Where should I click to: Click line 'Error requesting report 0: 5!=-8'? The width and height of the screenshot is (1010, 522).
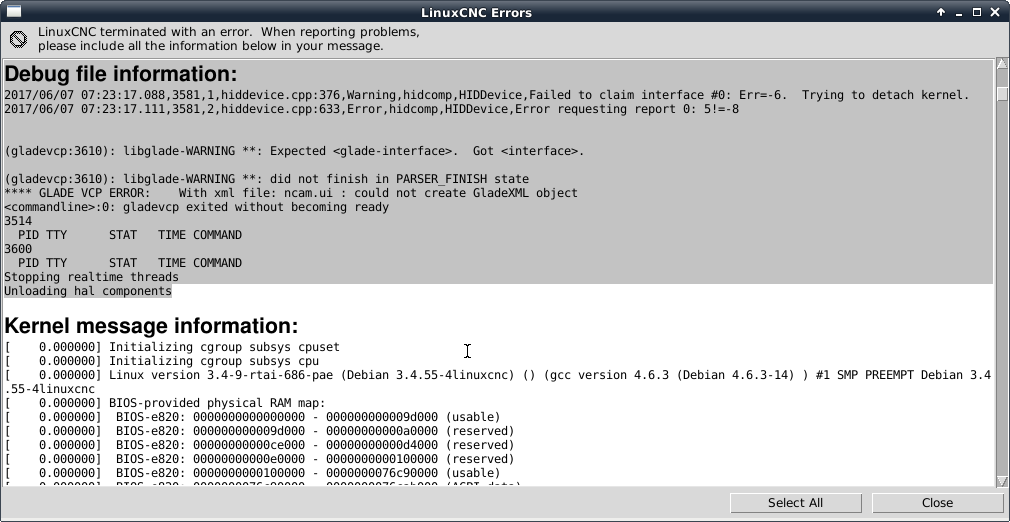(x=372, y=109)
